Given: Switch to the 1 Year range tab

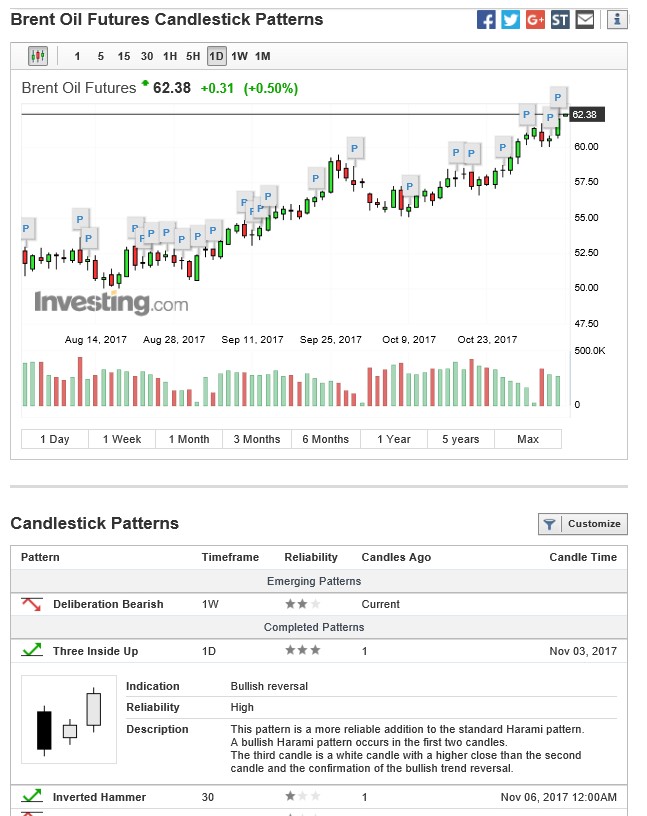Looking at the screenshot, I should click(394, 439).
